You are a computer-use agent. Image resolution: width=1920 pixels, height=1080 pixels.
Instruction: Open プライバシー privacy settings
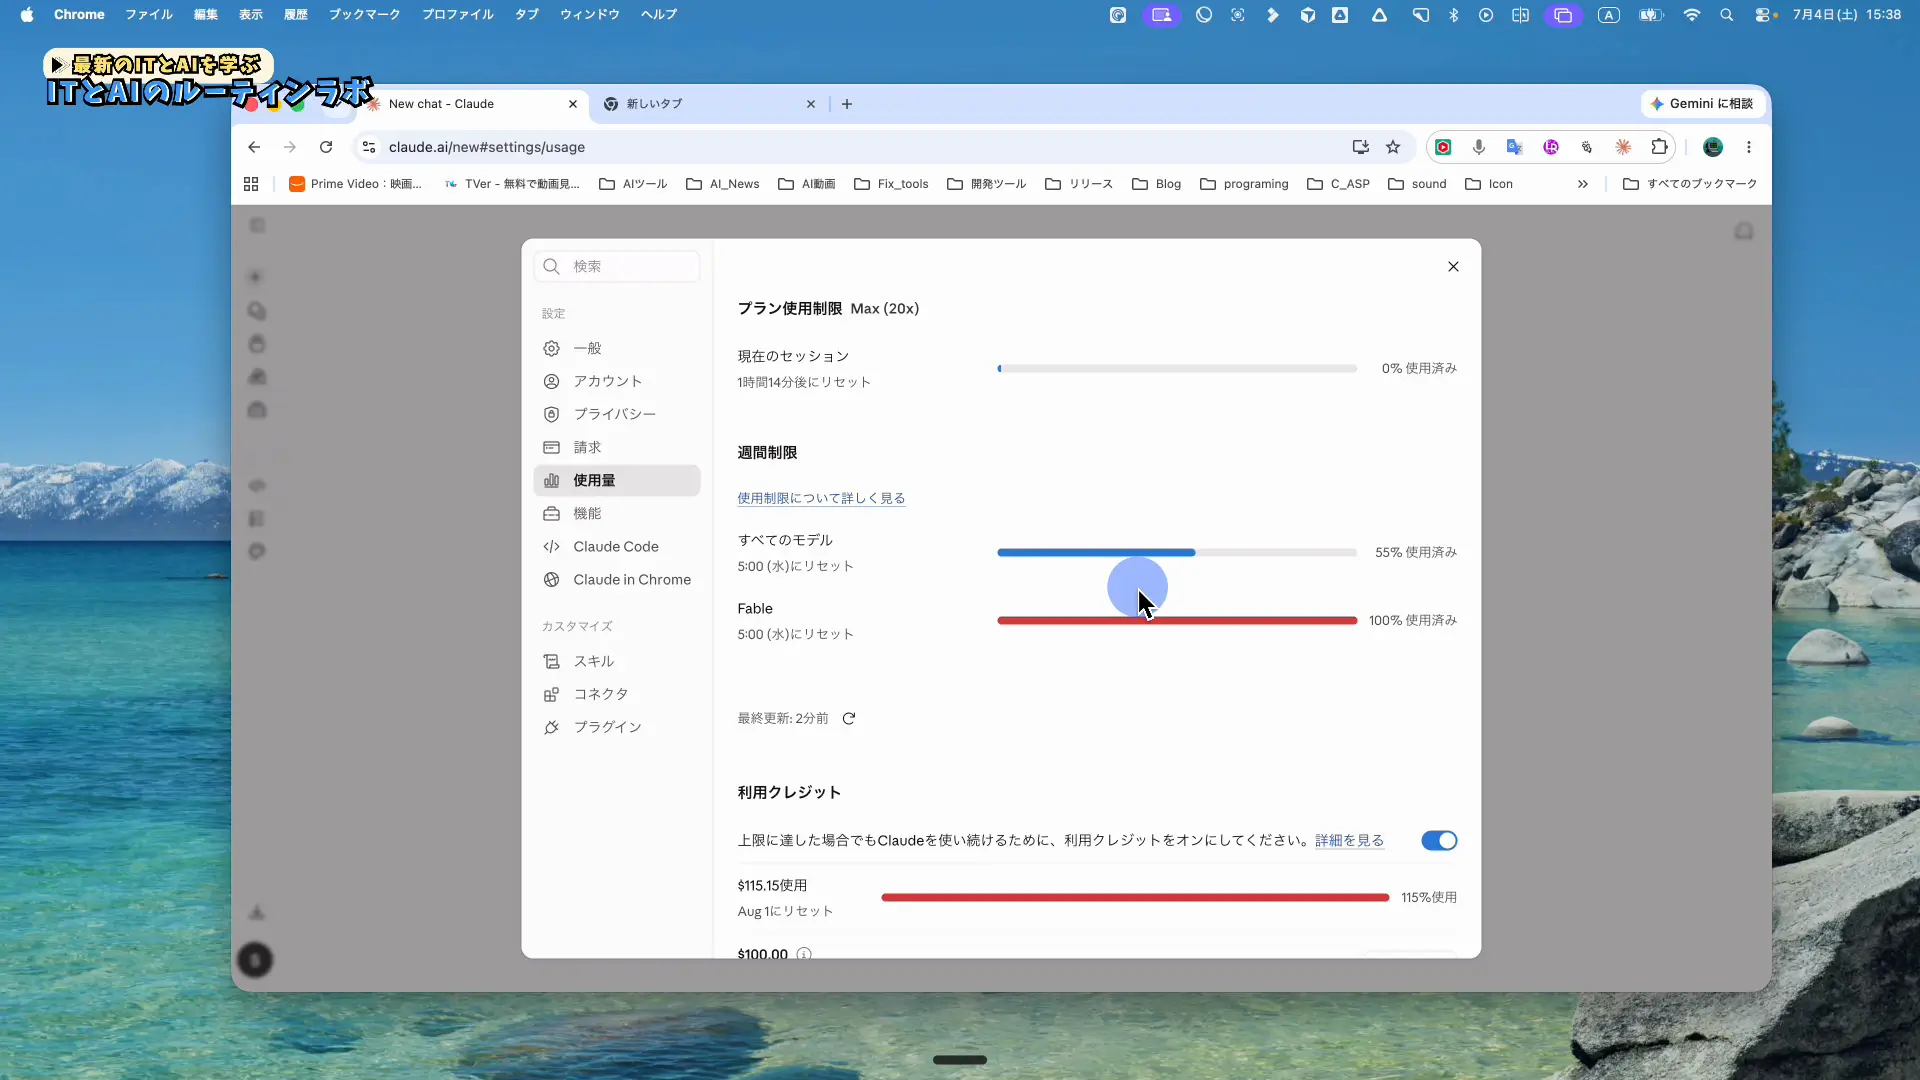pos(617,414)
